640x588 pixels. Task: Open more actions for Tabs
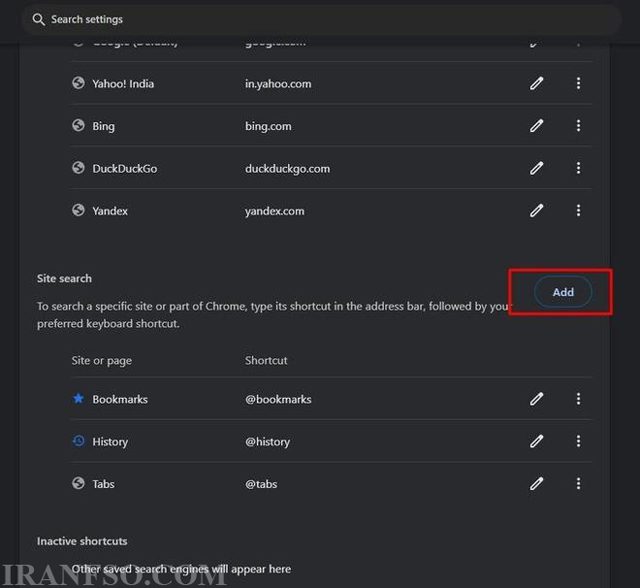[578, 484]
